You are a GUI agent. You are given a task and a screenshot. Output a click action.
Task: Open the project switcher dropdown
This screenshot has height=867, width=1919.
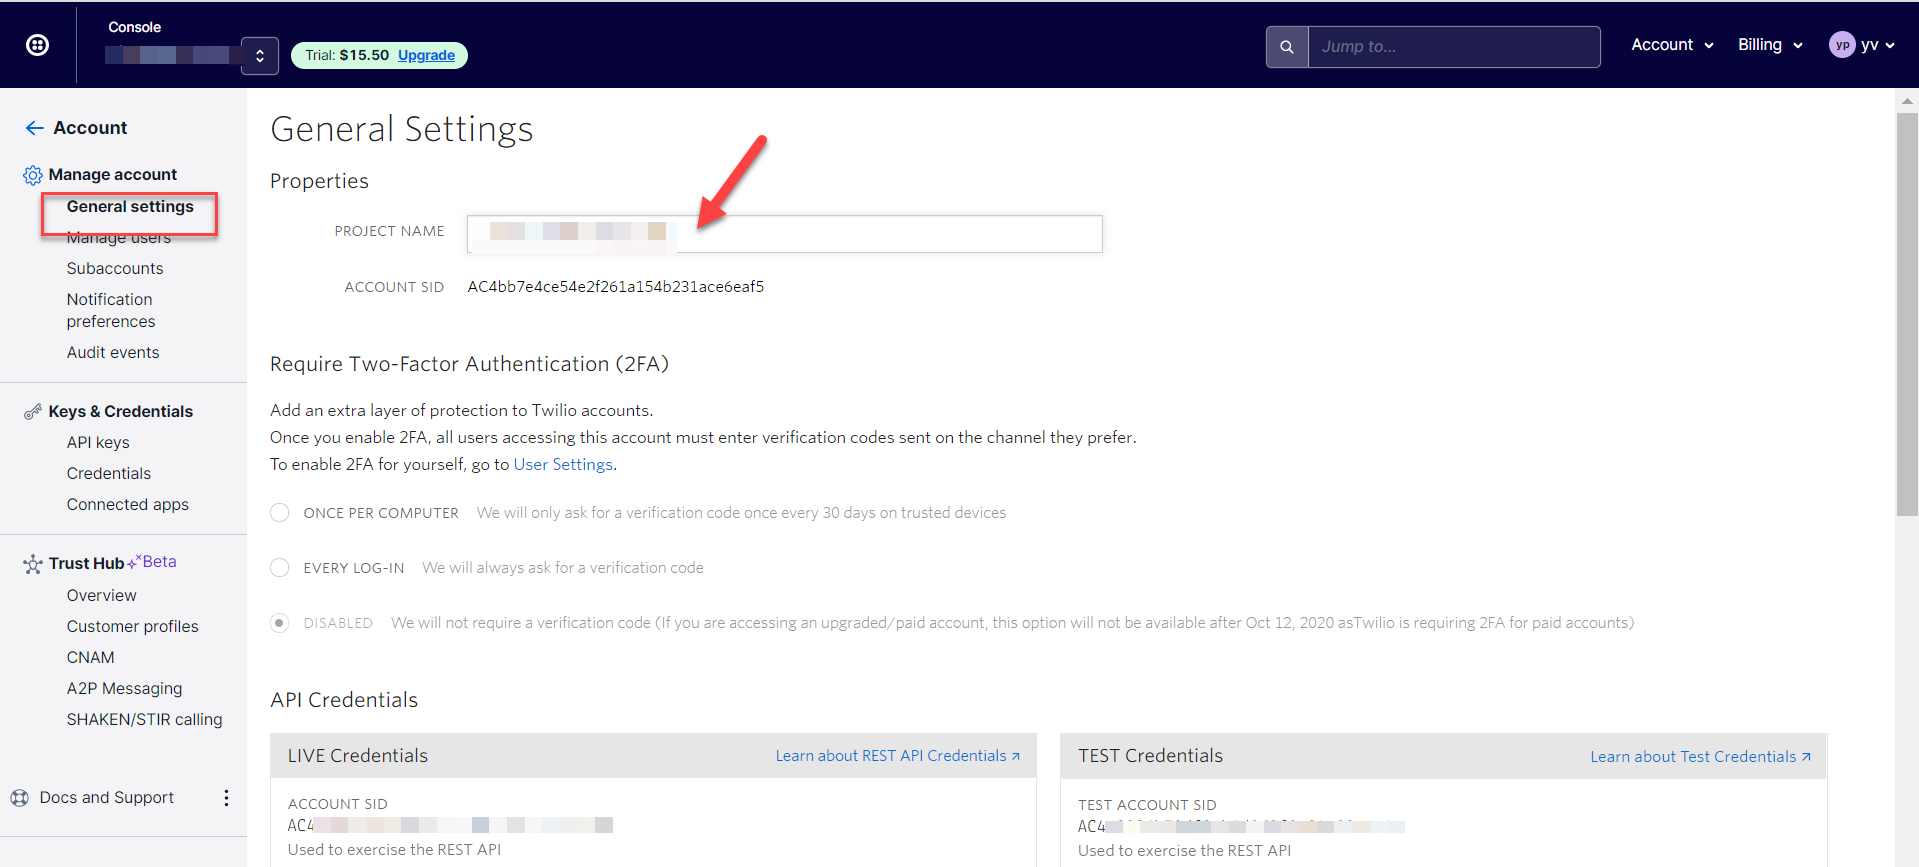coord(260,56)
